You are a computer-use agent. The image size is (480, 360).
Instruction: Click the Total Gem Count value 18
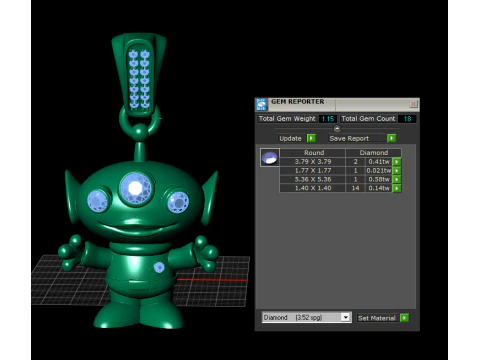point(407,119)
